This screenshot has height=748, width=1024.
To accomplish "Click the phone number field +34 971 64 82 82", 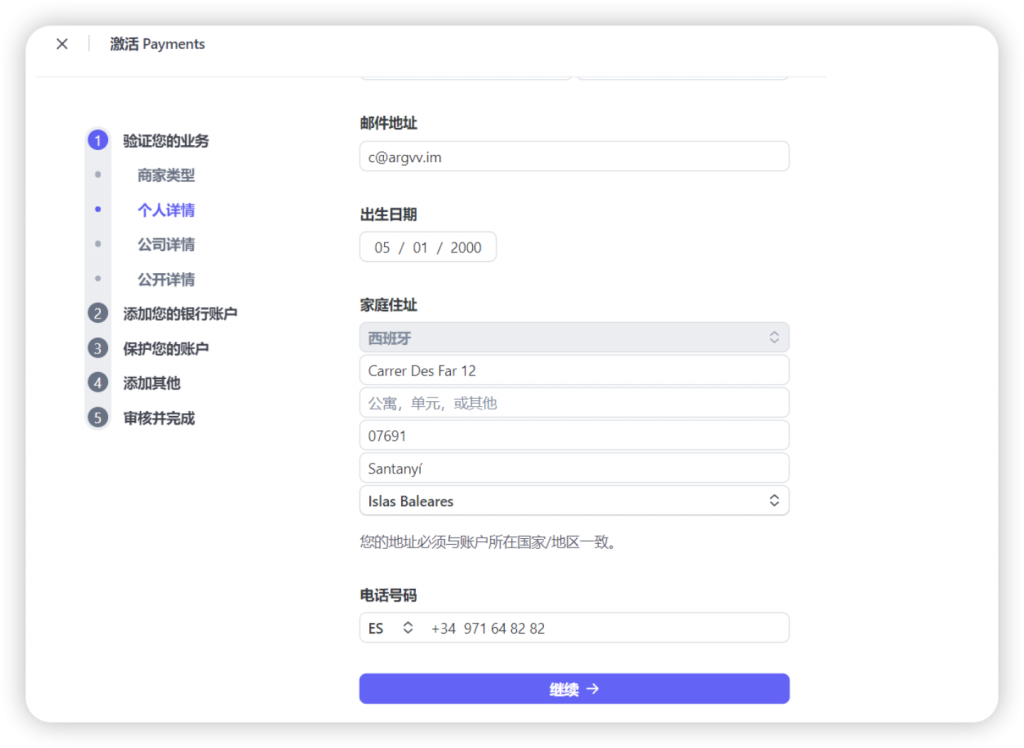I will coord(605,628).
